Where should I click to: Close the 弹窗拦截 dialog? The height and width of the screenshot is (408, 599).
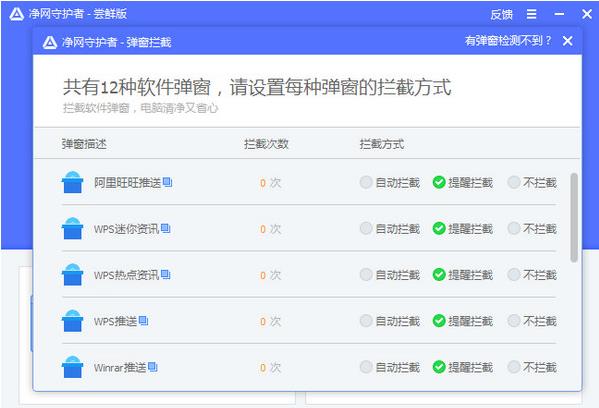(x=568, y=41)
